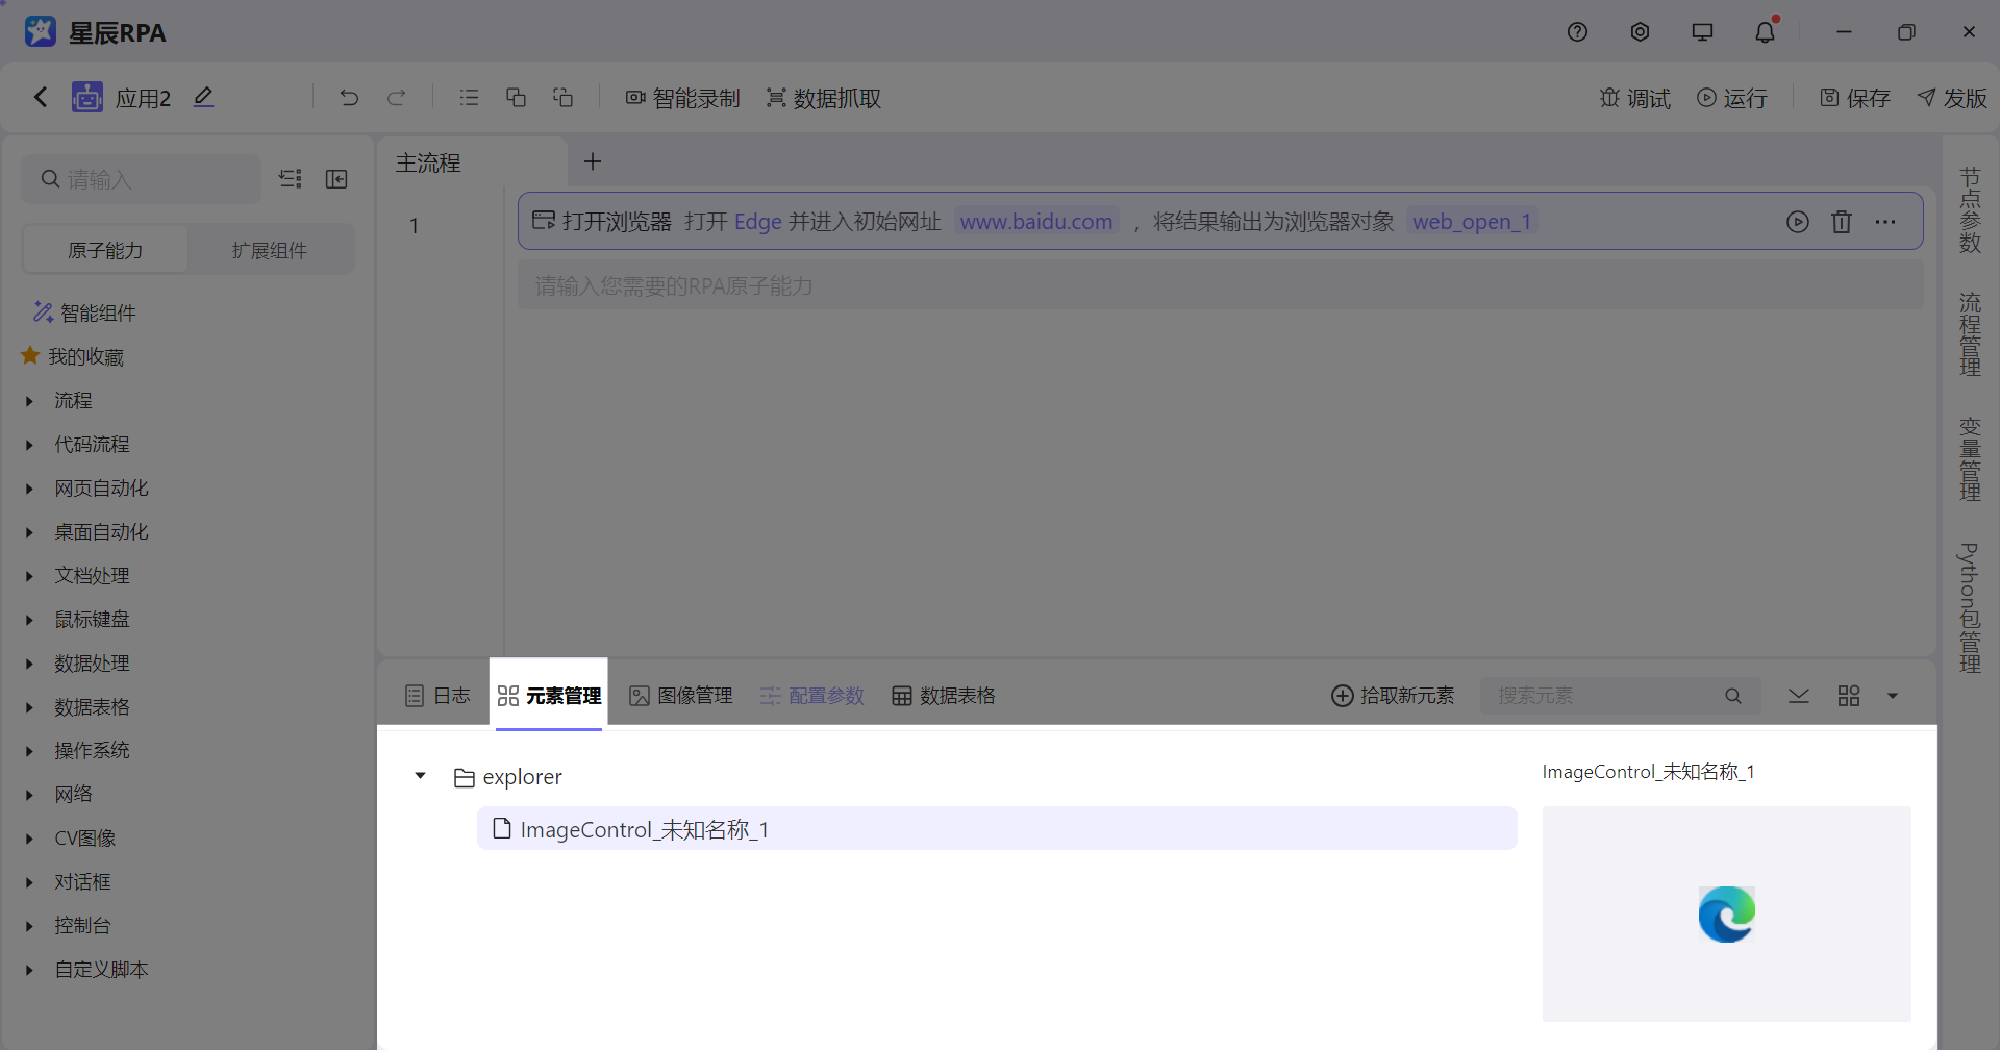Click the 拾取新元素 button
This screenshot has height=1051, width=2001.
tap(1392, 695)
